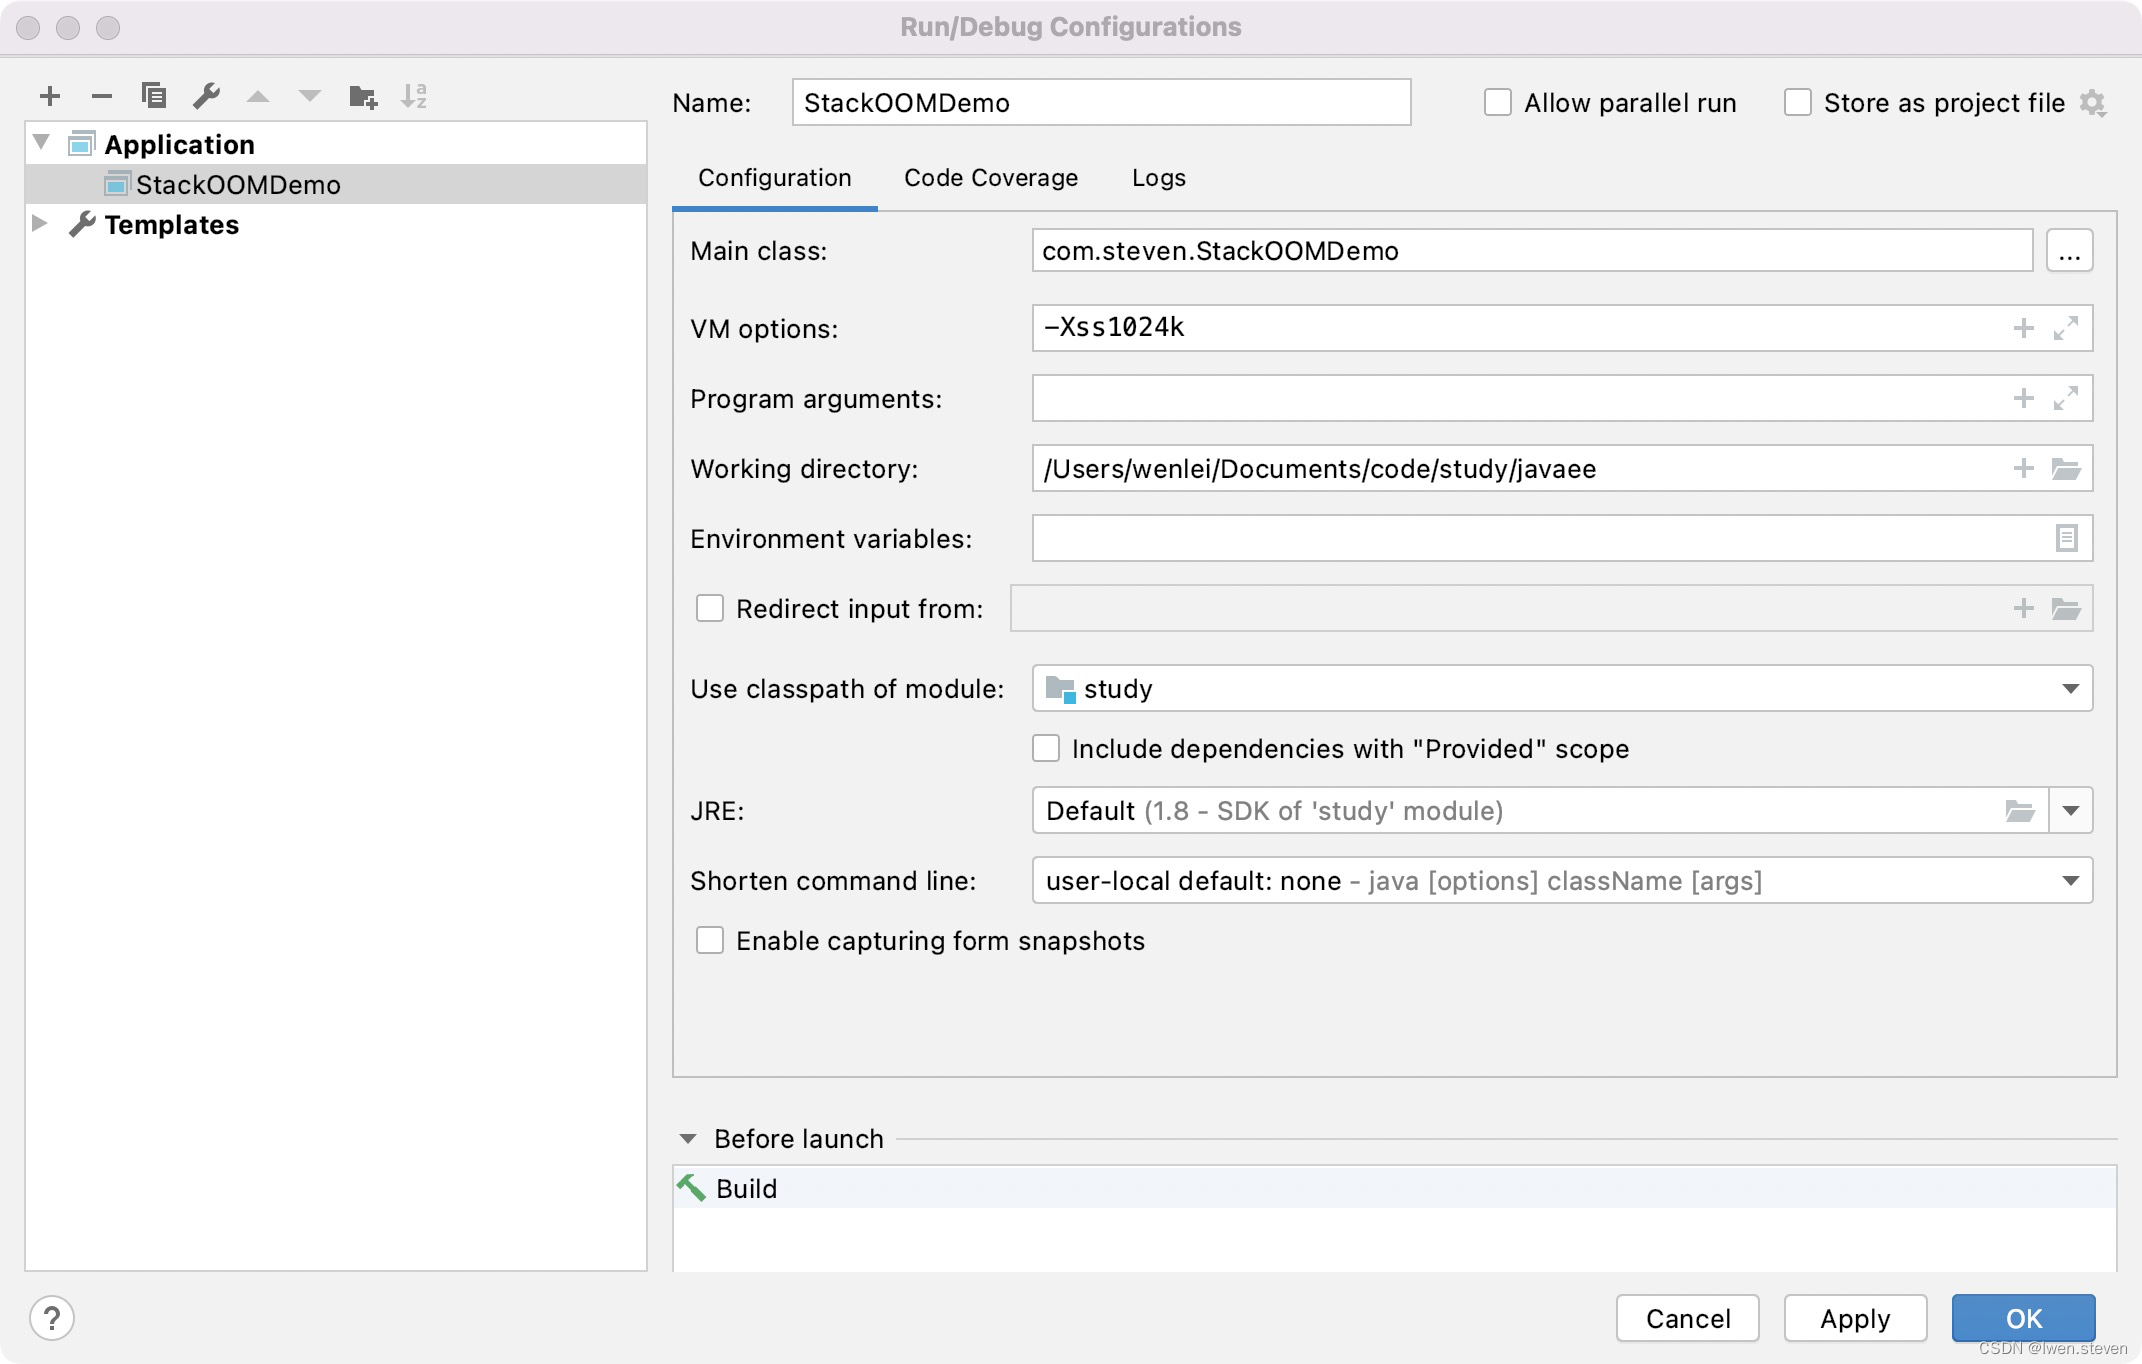Screen dimensions: 2142x1364
Task: Expand the Application tree section
Action: pyautogui.click(x=42, y=144)
